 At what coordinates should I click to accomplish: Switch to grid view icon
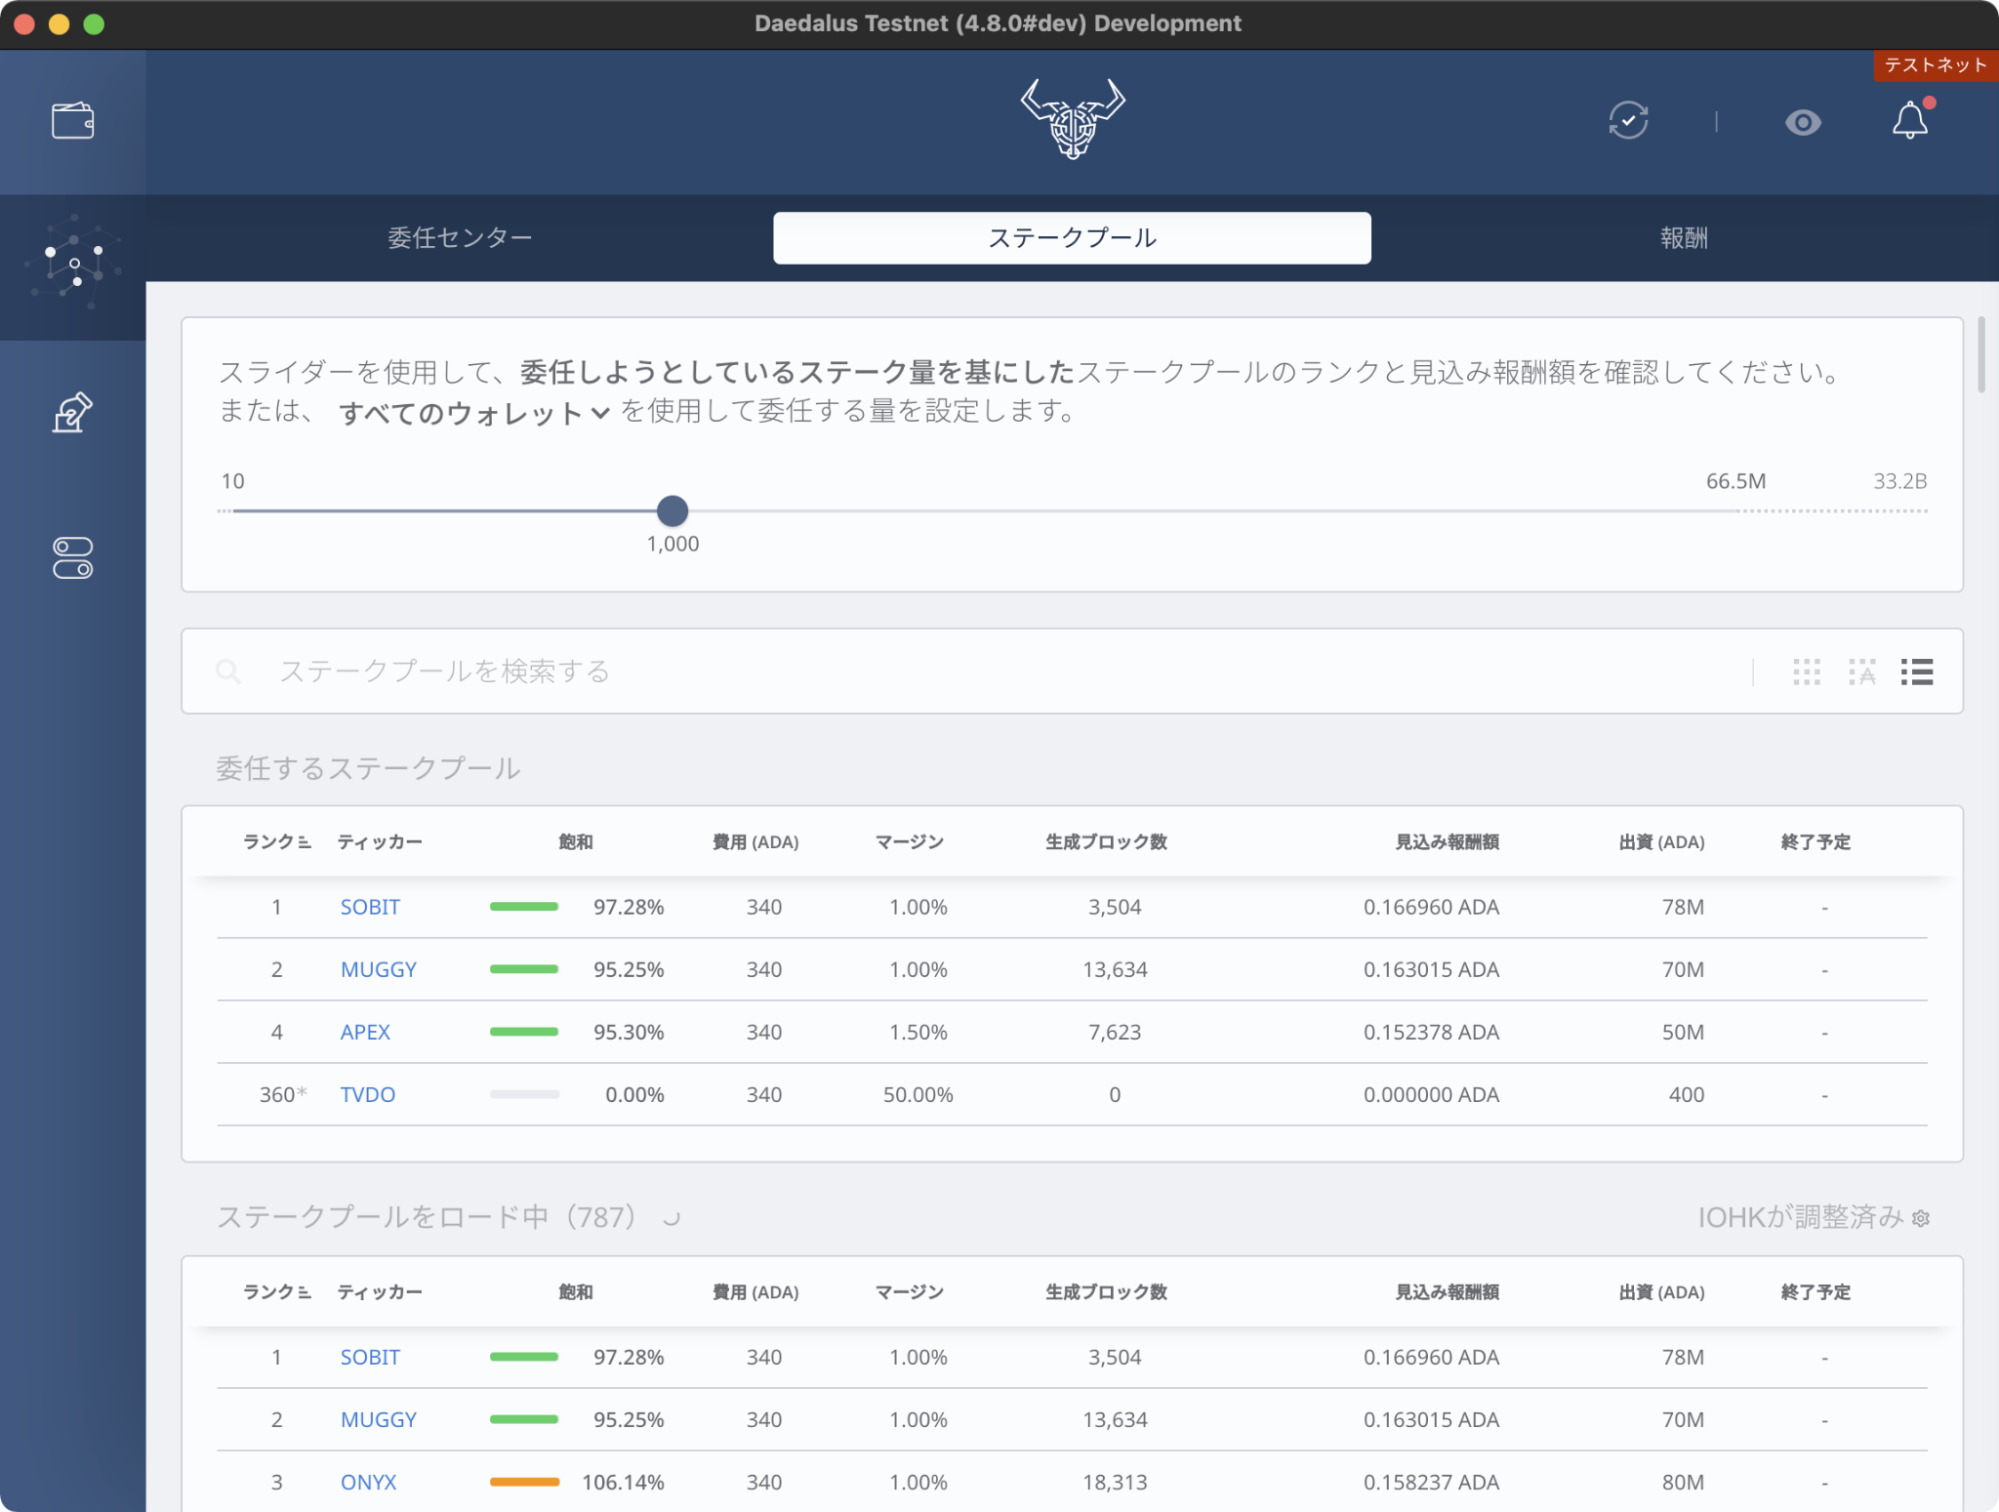coord(1806,672)
